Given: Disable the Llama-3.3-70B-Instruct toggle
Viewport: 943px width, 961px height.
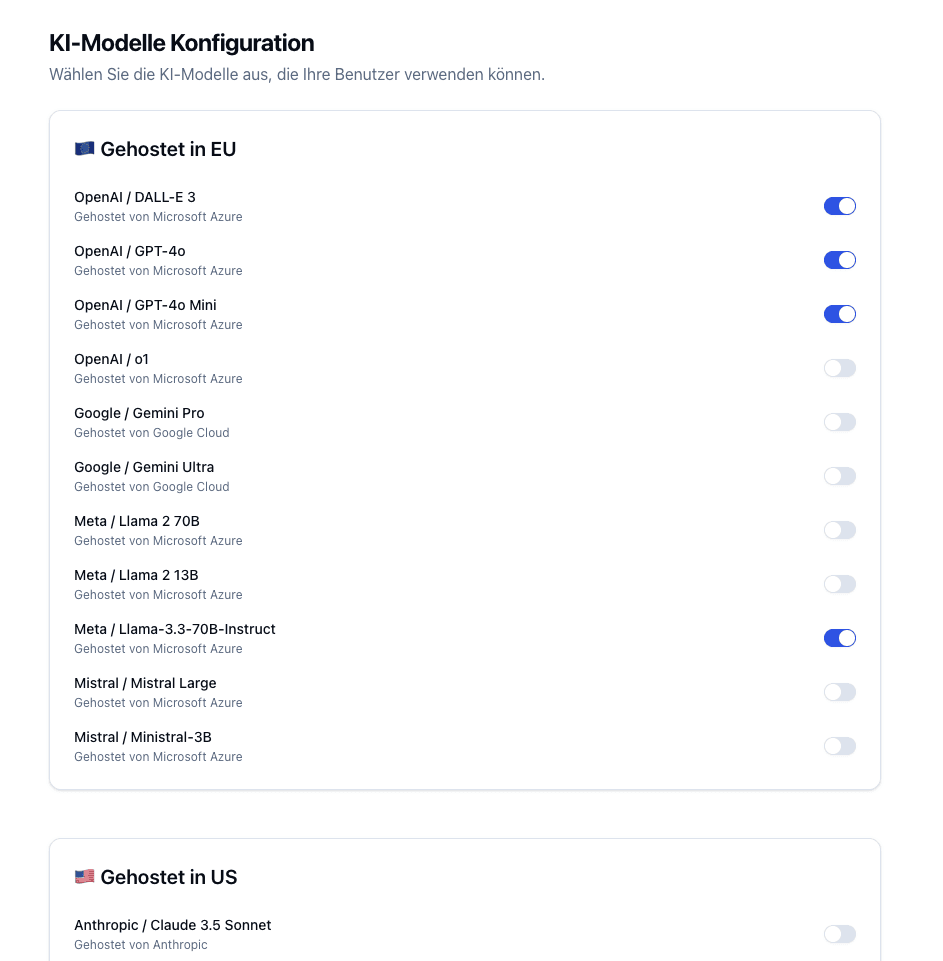Looking at the screenshot, I should [839, 637].
